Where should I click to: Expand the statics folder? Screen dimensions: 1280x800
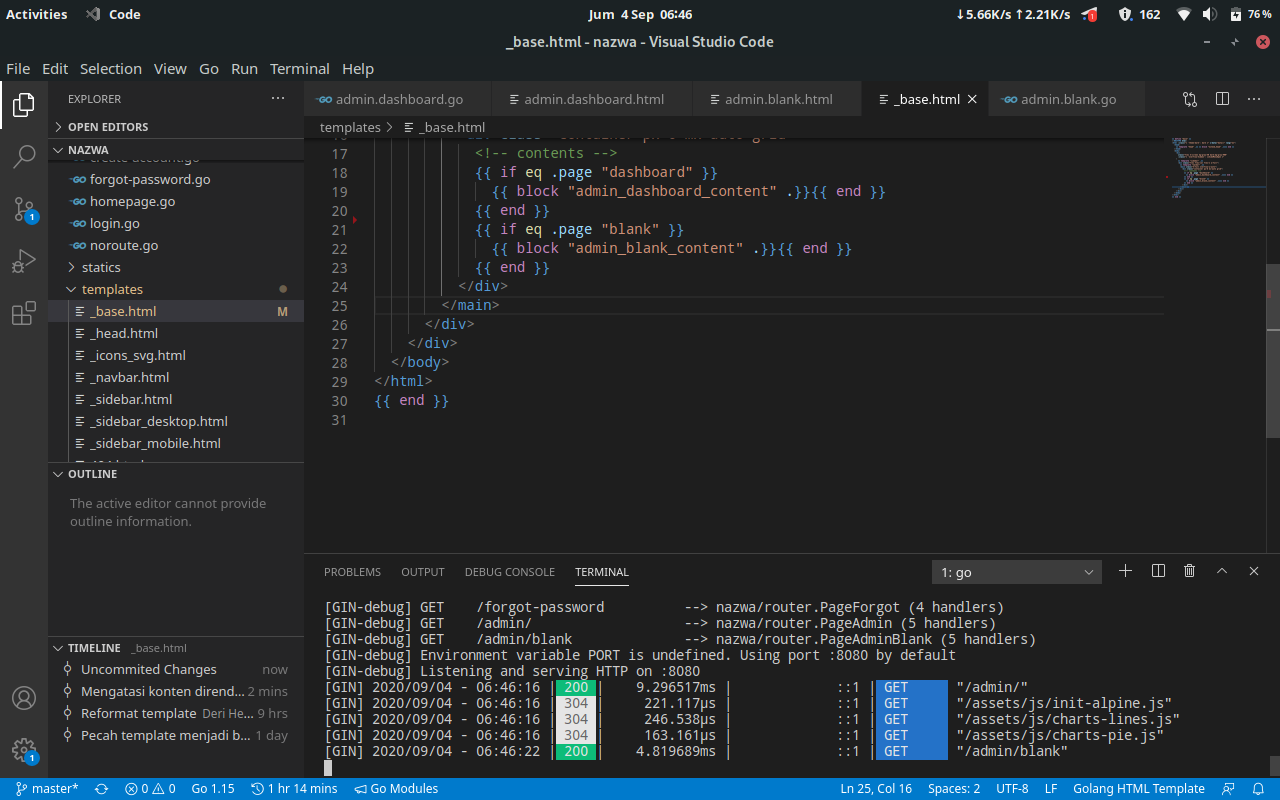pos(176,267)
